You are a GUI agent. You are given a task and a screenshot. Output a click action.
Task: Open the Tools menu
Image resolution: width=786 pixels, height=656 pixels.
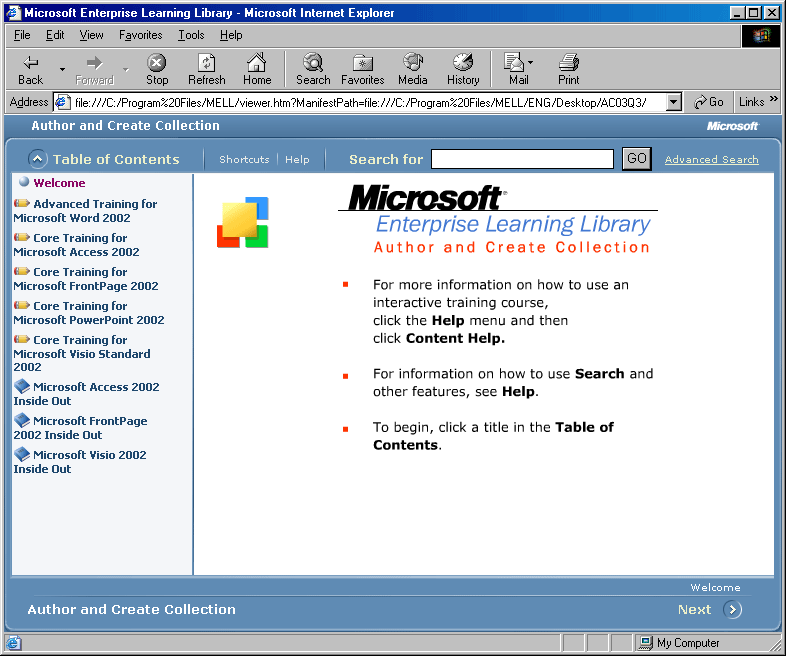click(191, 35)
